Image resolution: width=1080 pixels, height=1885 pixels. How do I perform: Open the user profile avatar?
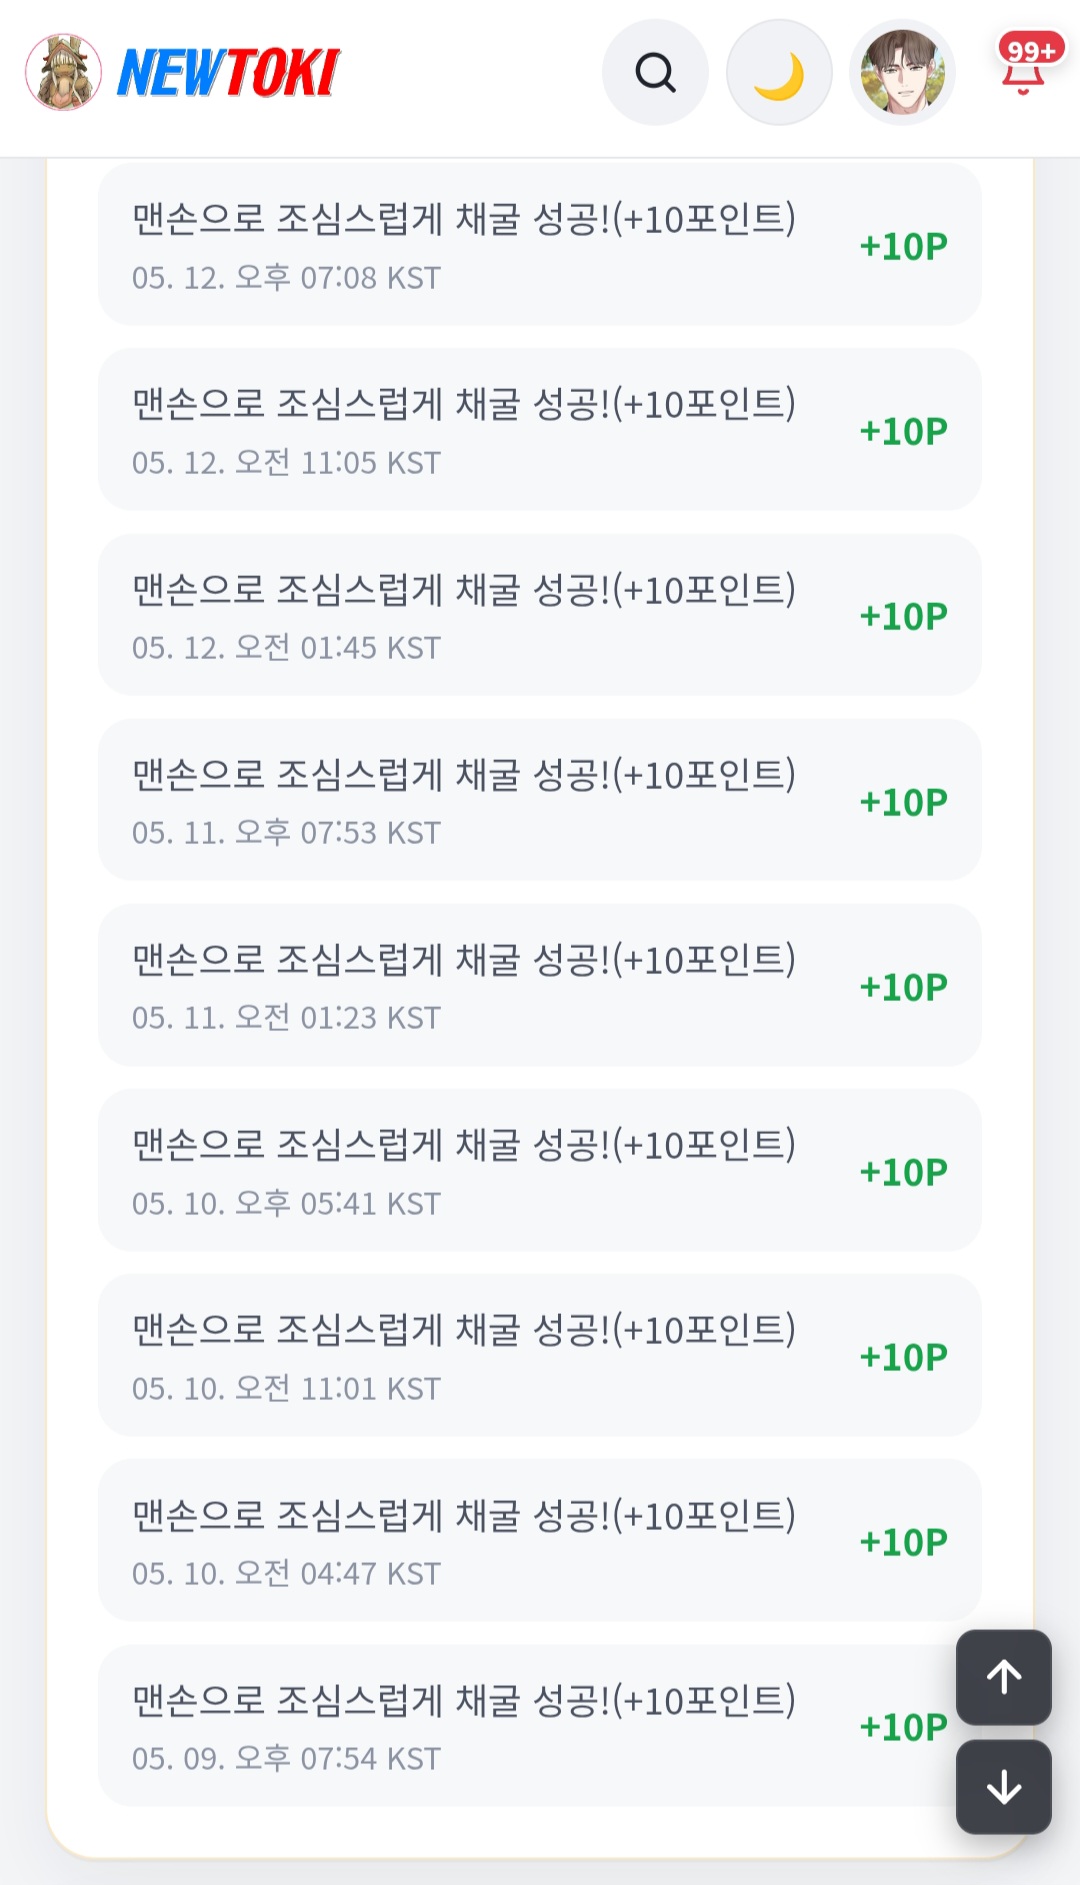(902, 72)
